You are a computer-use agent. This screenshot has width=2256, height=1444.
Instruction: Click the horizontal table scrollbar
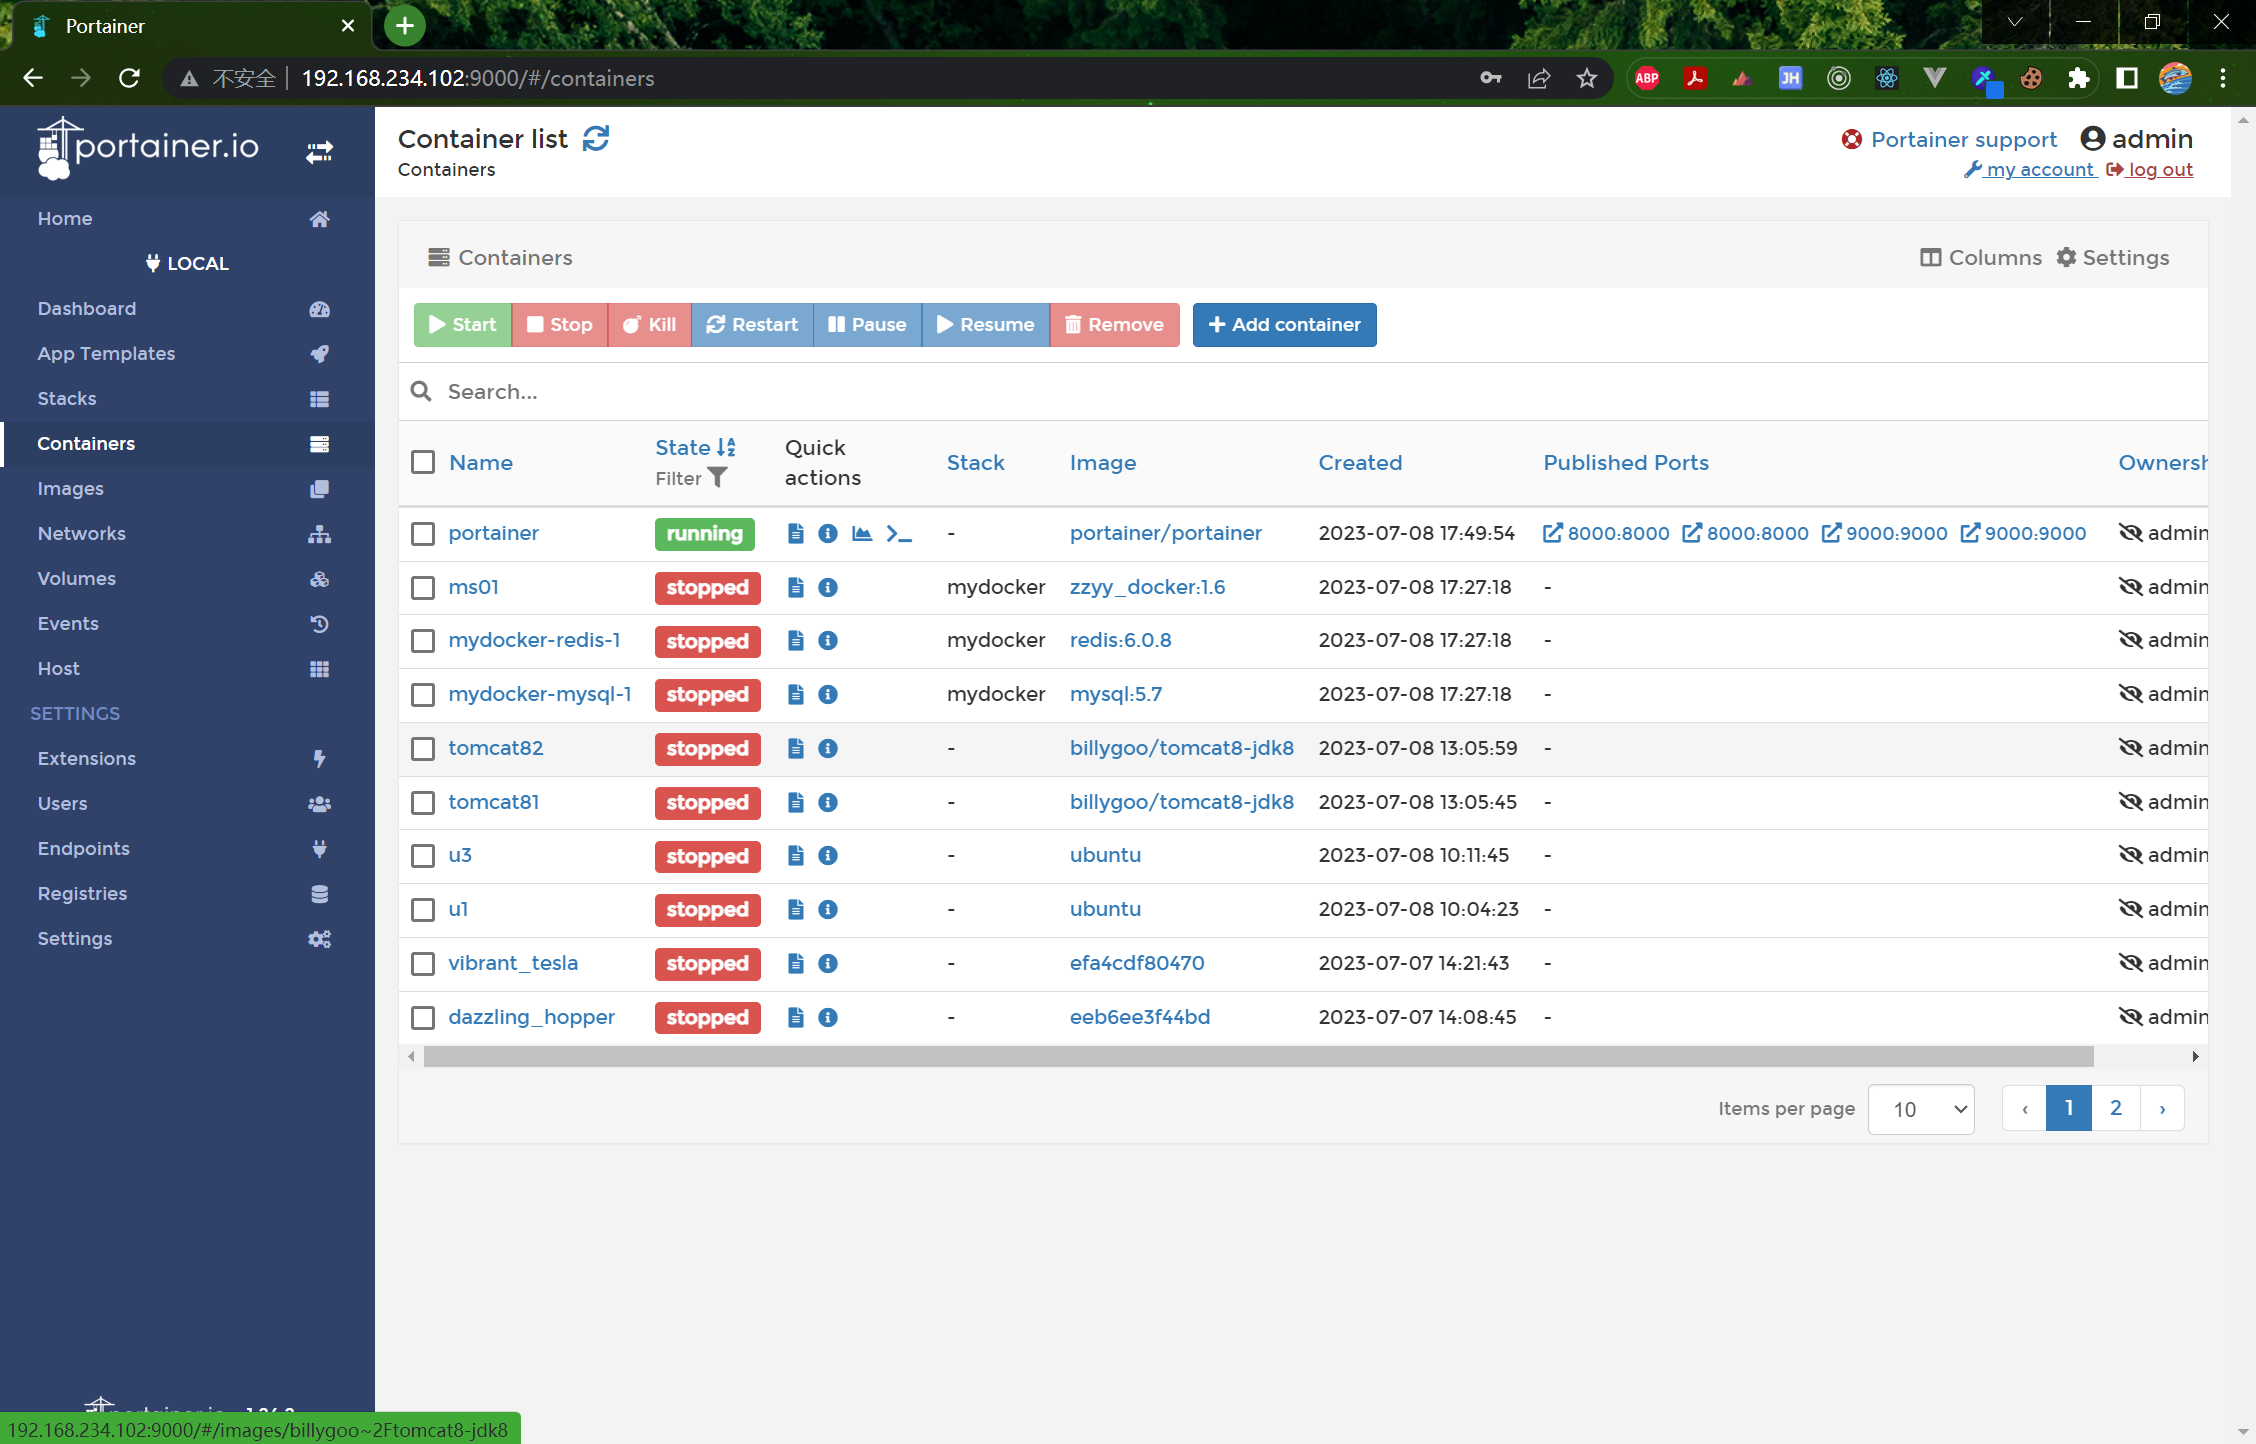tap(1258, 1057)
